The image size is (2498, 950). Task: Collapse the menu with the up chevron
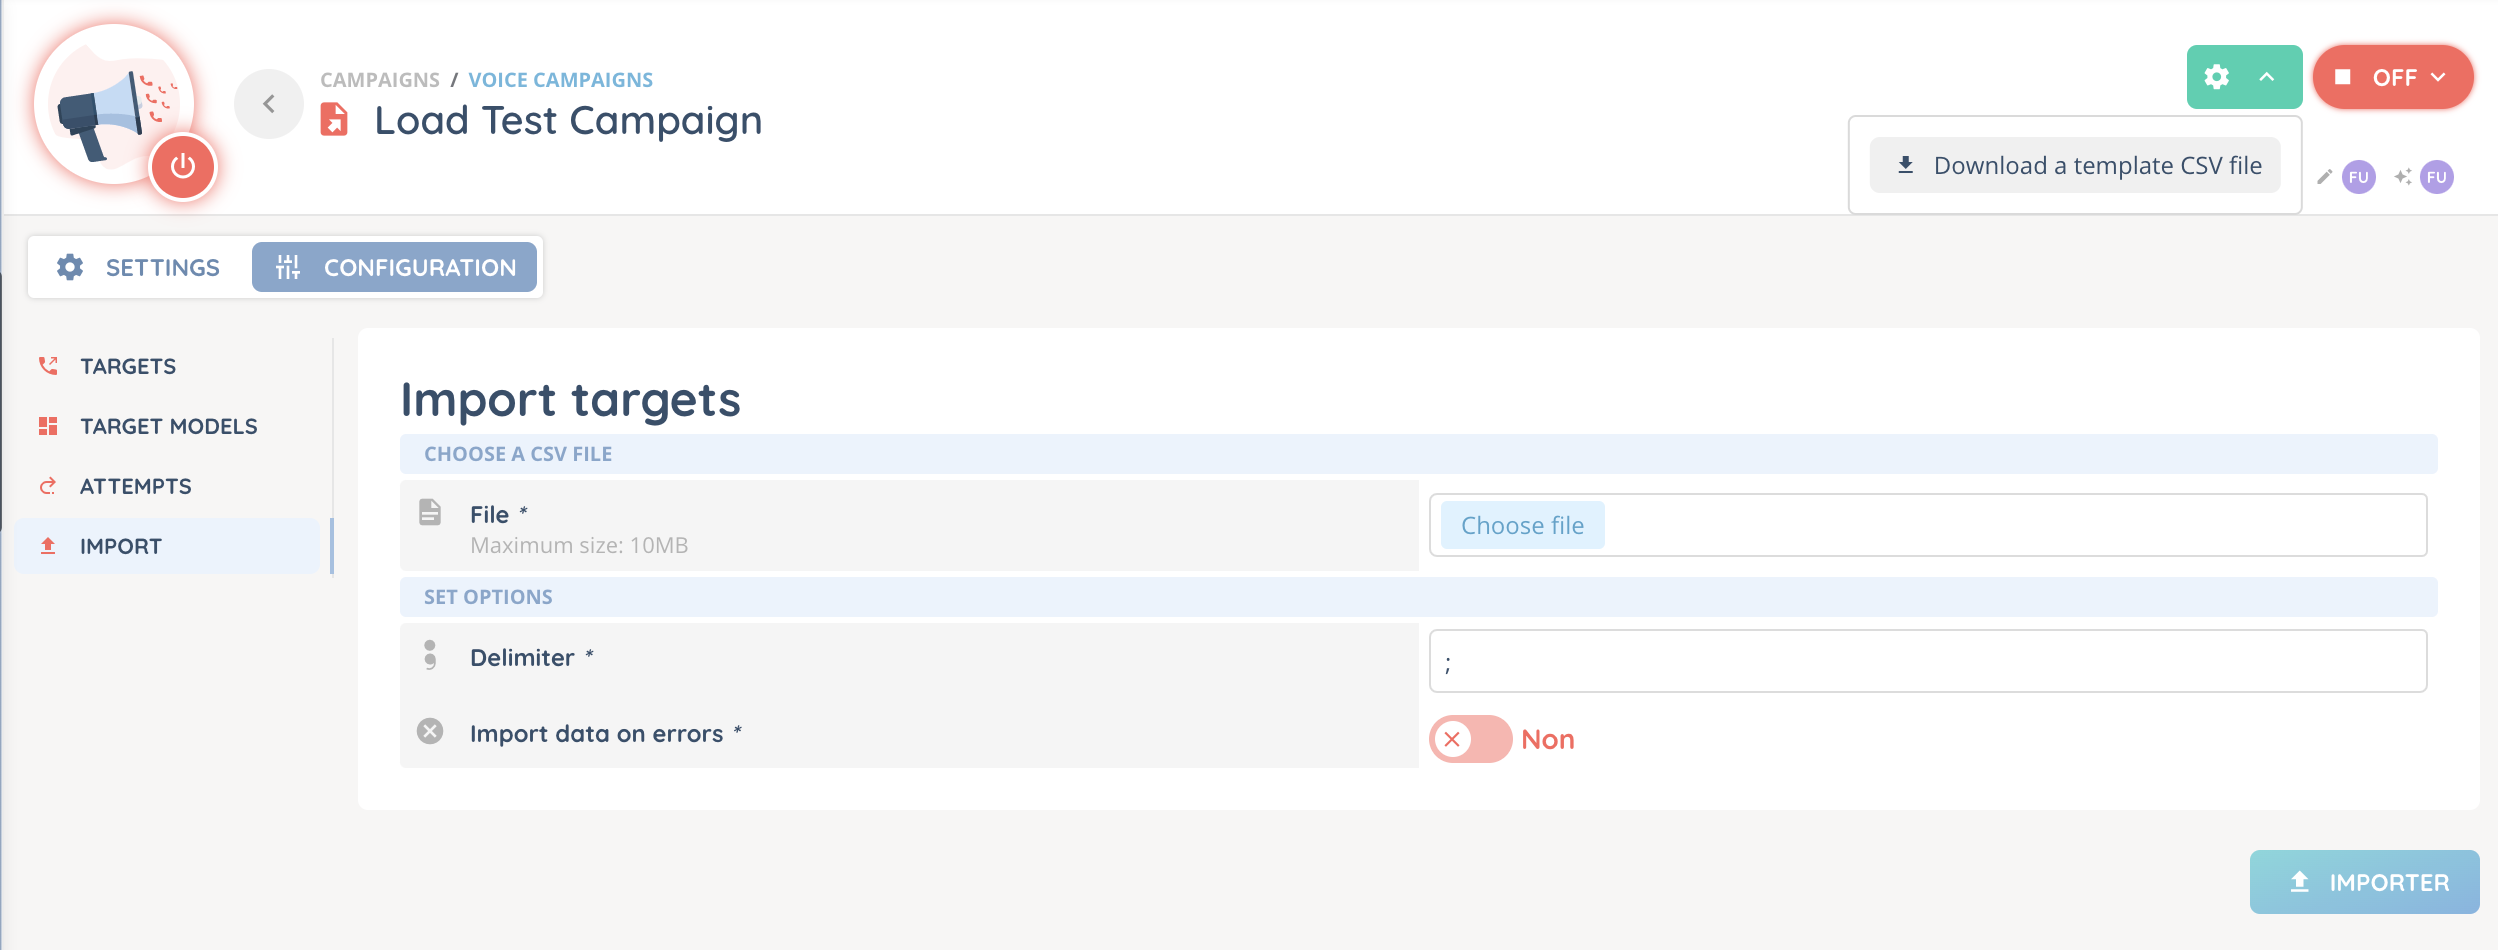tap(2267, 77)
